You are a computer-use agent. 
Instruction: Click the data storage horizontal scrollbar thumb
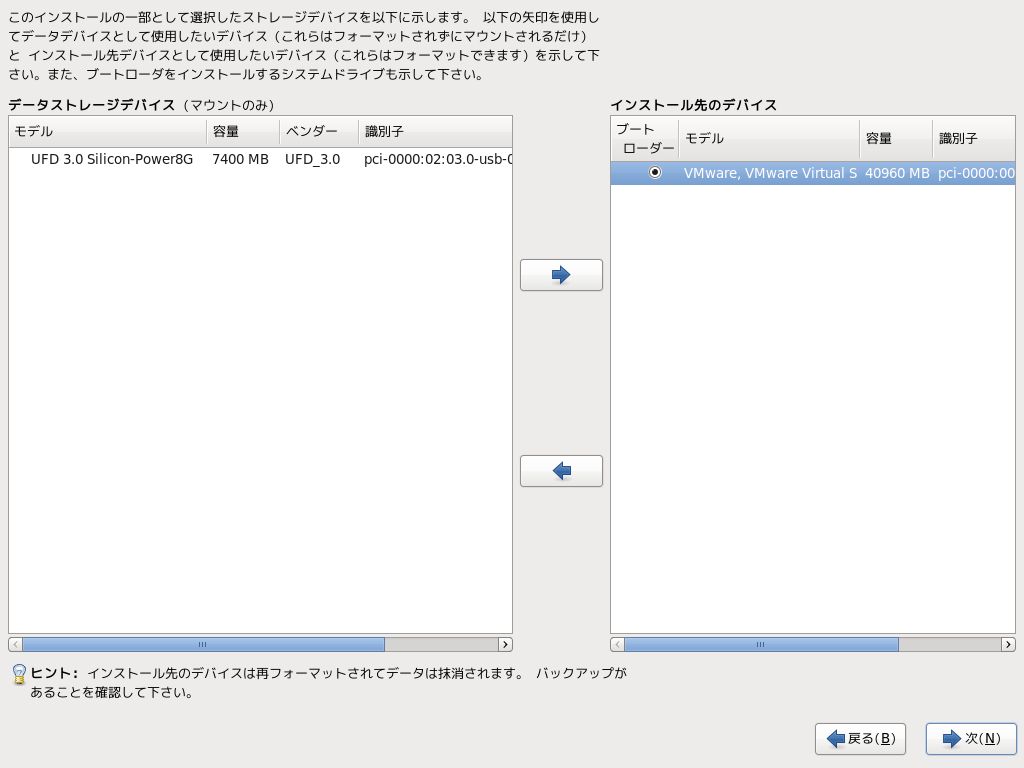coord(203,645)
